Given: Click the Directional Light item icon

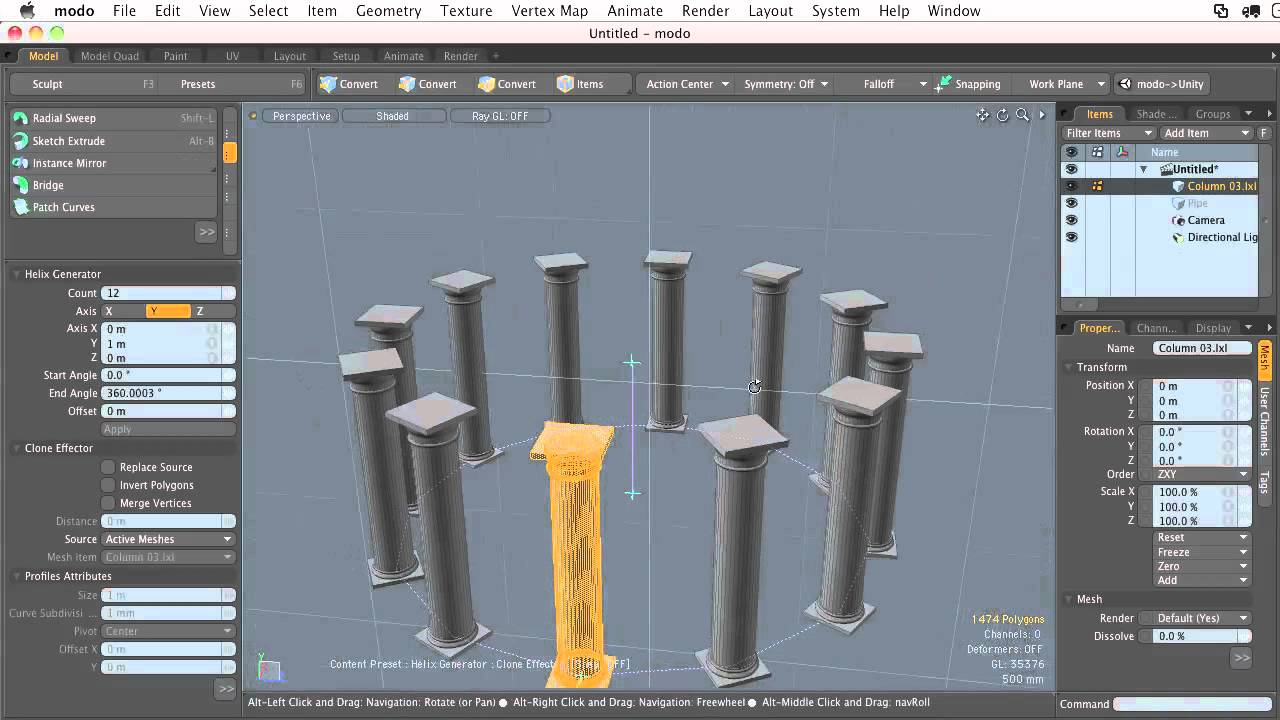Looking at the screenshot, I should click(x=1178, y=237).
